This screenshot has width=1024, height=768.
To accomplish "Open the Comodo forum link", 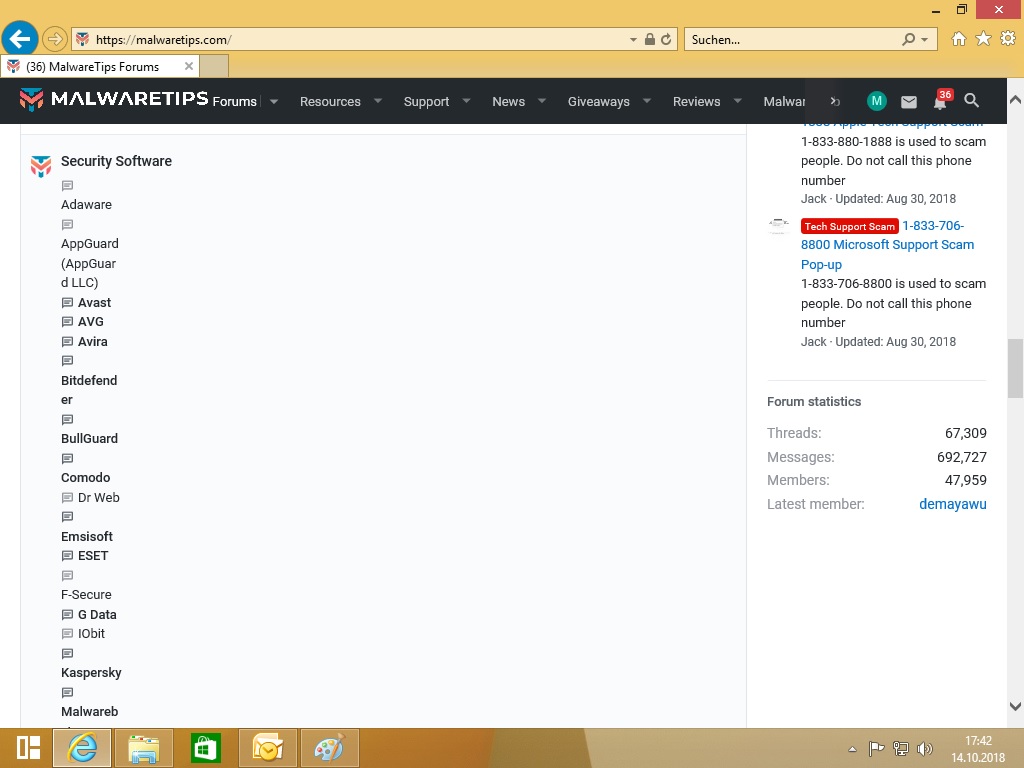I will pos(86,477).
